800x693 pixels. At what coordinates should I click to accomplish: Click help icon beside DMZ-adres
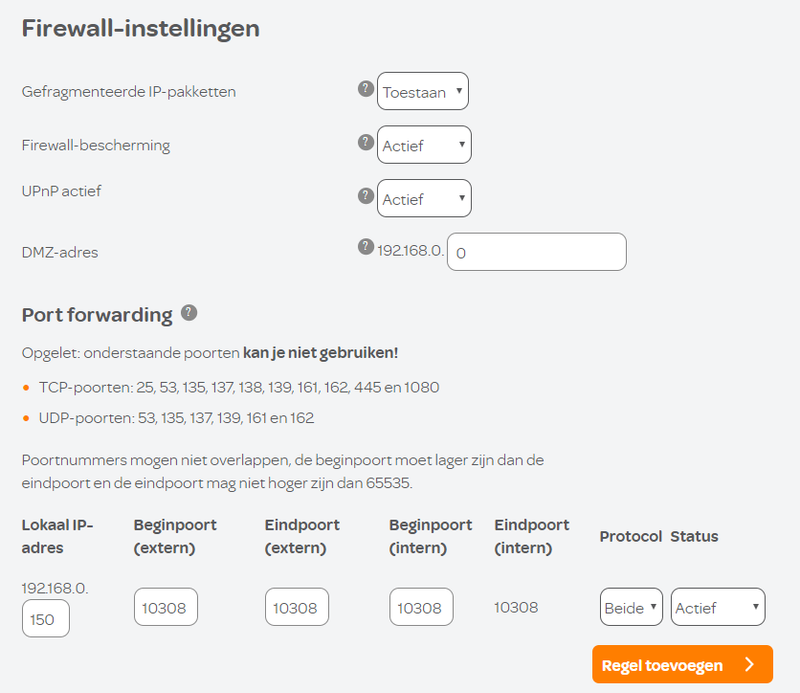coord(365,247)
